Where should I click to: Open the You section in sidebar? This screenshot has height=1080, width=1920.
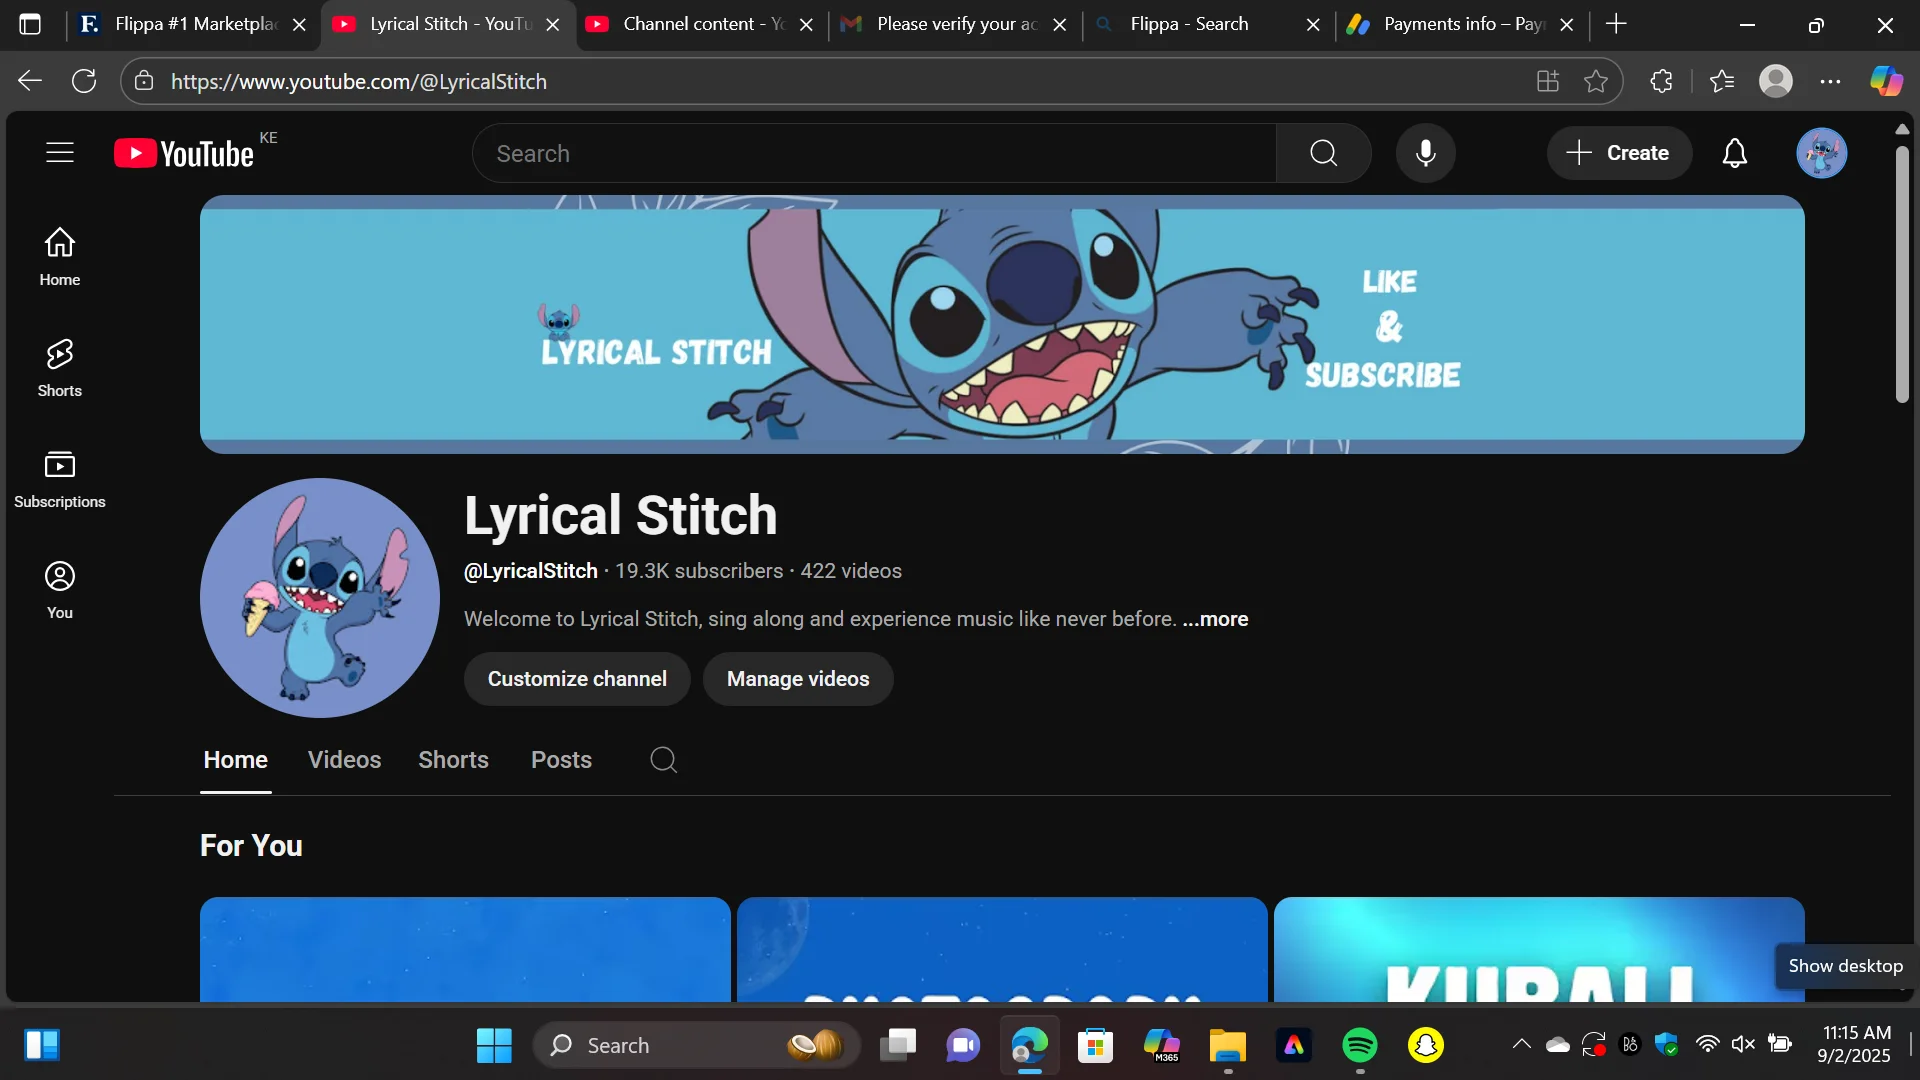coord(60,590)
